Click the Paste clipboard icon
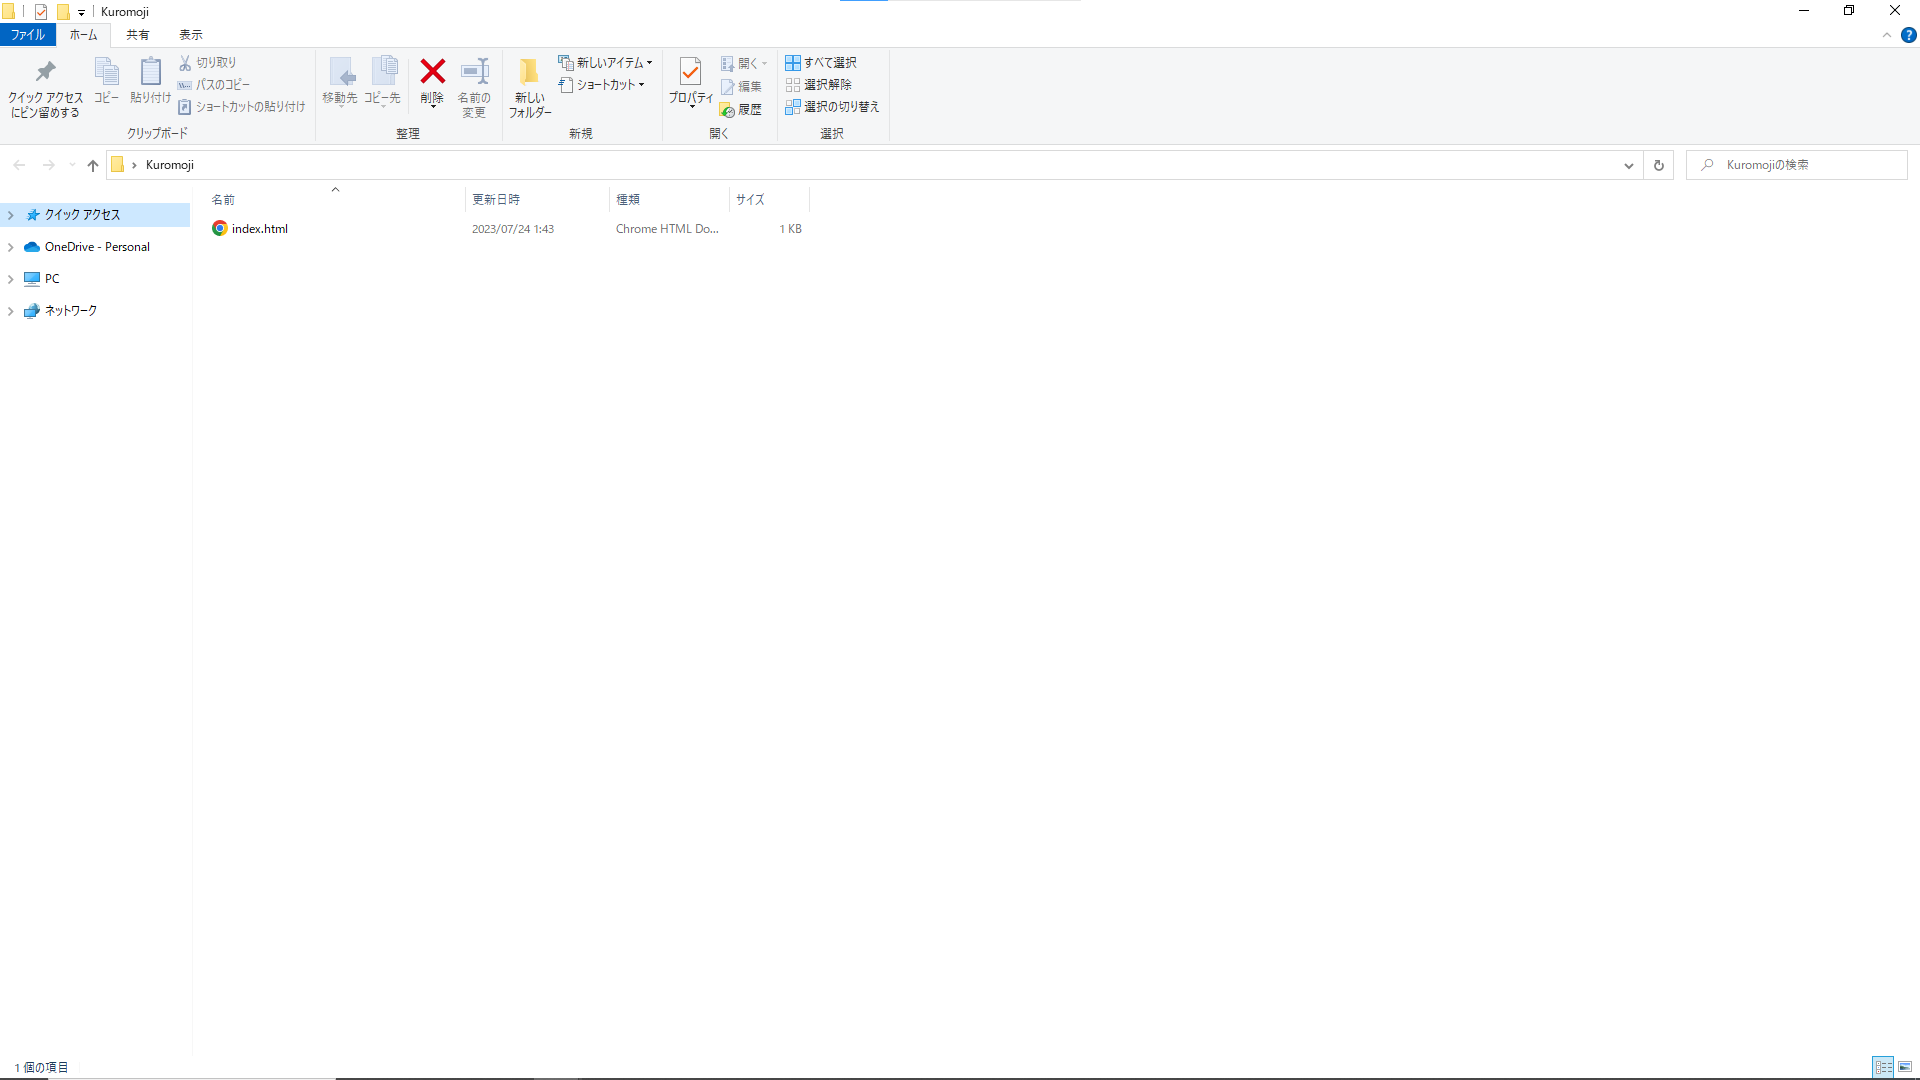This screenshot has height=1080, width=1920. [150, 71]
